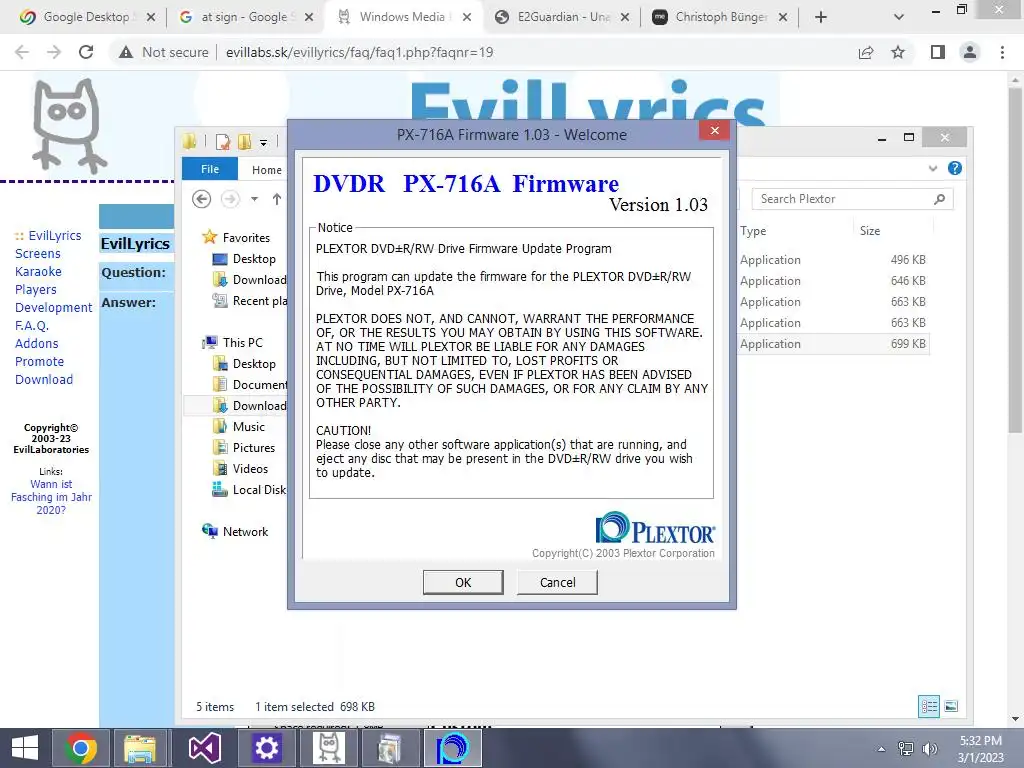Select the 699 KB Application file row
1024x768 pixels.
click(x=833, y=344)
